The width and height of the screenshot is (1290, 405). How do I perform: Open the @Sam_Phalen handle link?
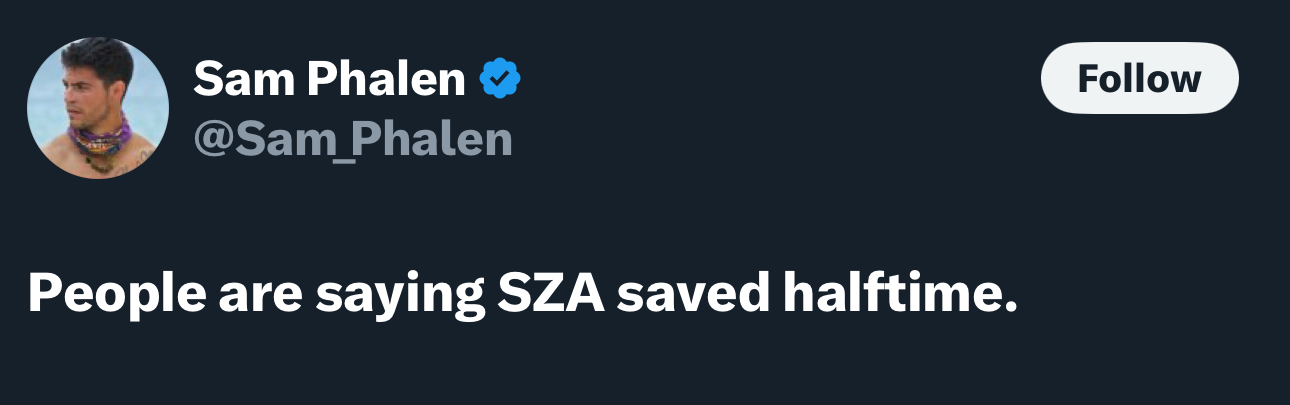pyautogui.click(x=352, y=140)
